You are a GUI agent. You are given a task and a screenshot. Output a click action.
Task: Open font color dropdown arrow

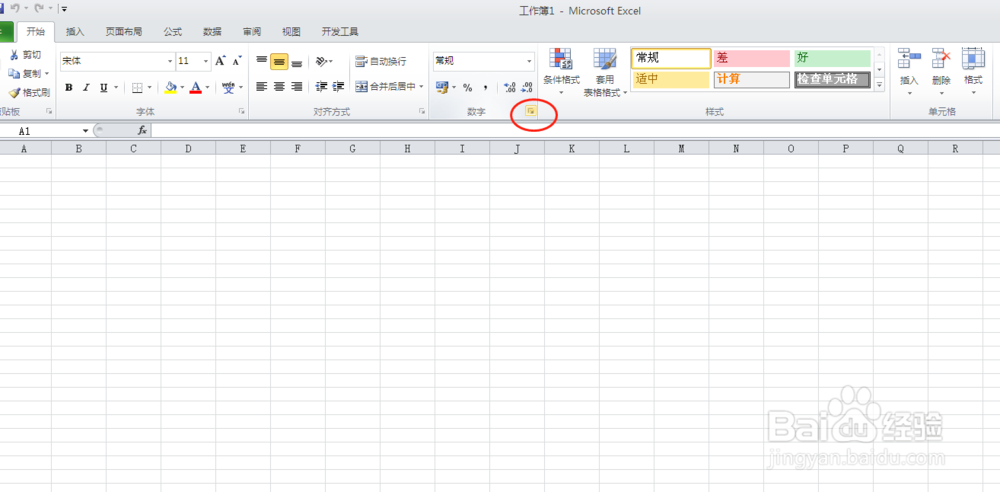(207, 87)
